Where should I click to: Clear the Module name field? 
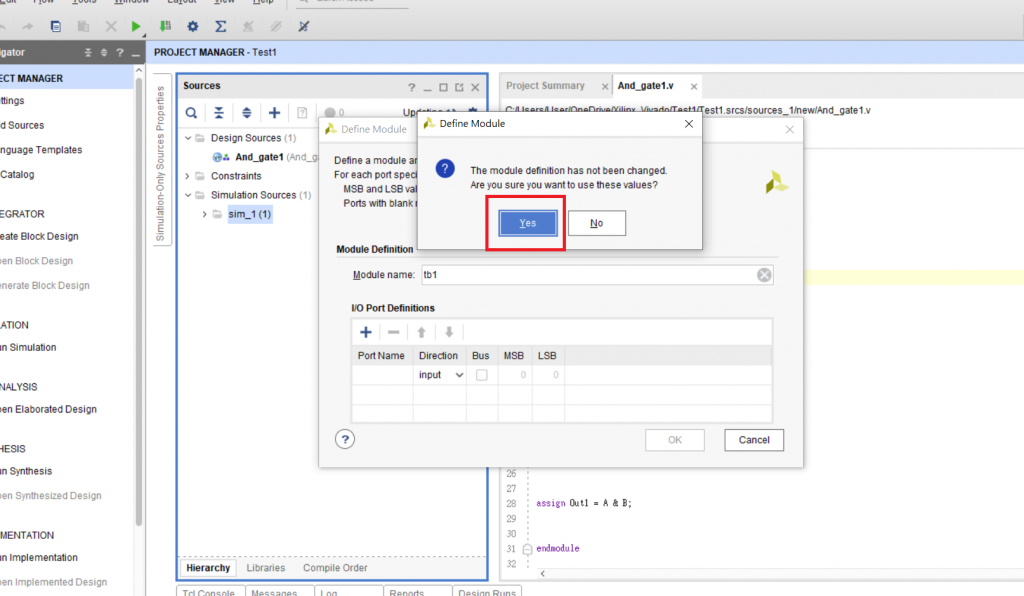pyautogui.click(x=764, y=275)
